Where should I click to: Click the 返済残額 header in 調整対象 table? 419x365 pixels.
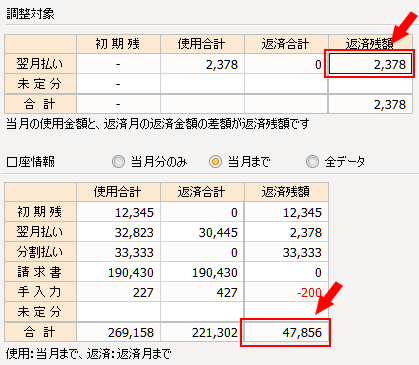tap(370, 44)
